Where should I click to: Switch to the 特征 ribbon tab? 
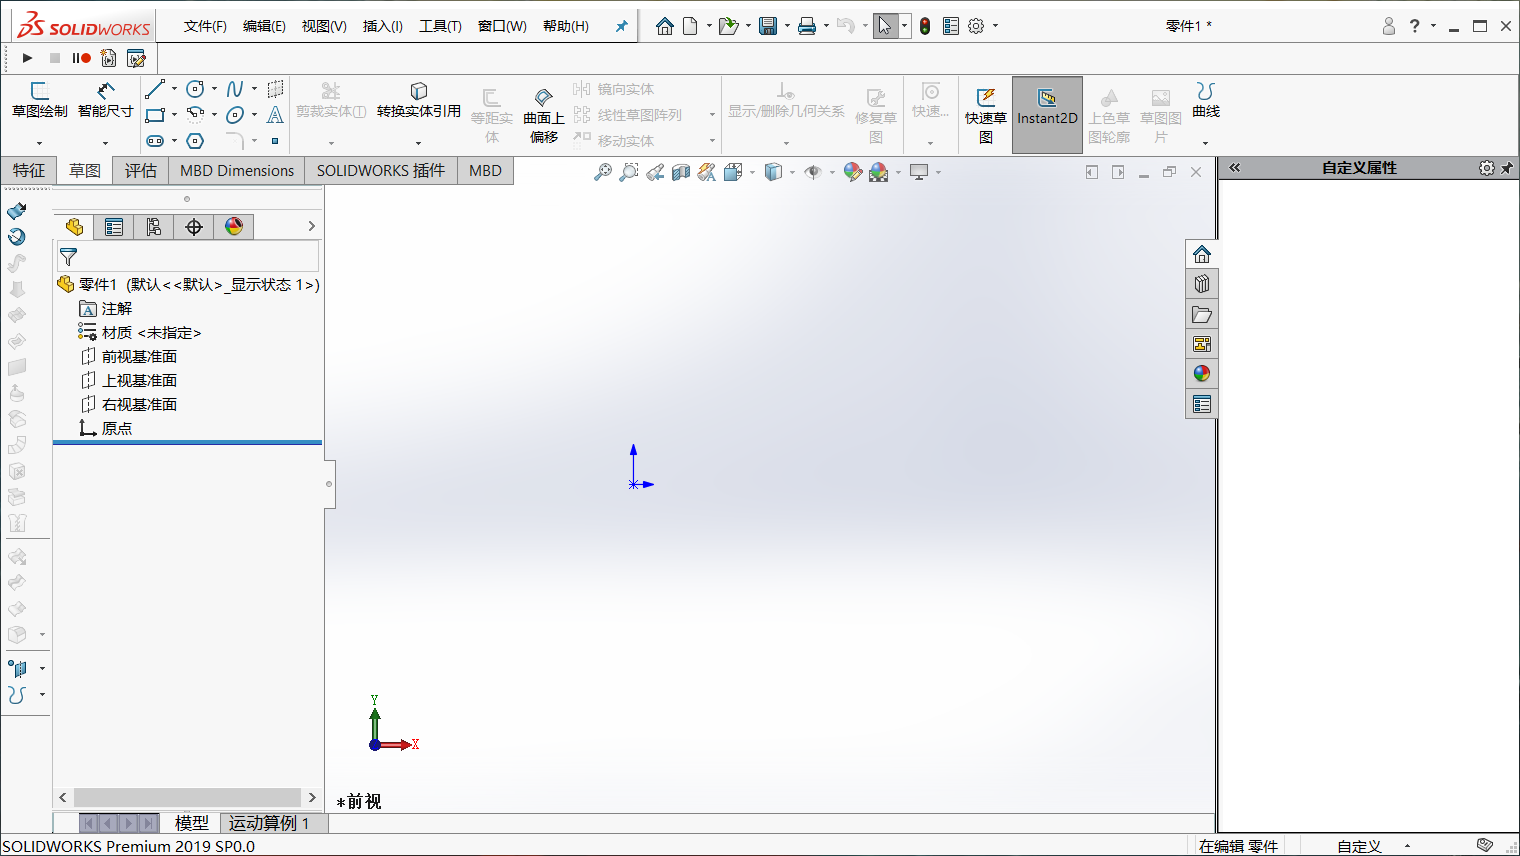pos(29,171)
